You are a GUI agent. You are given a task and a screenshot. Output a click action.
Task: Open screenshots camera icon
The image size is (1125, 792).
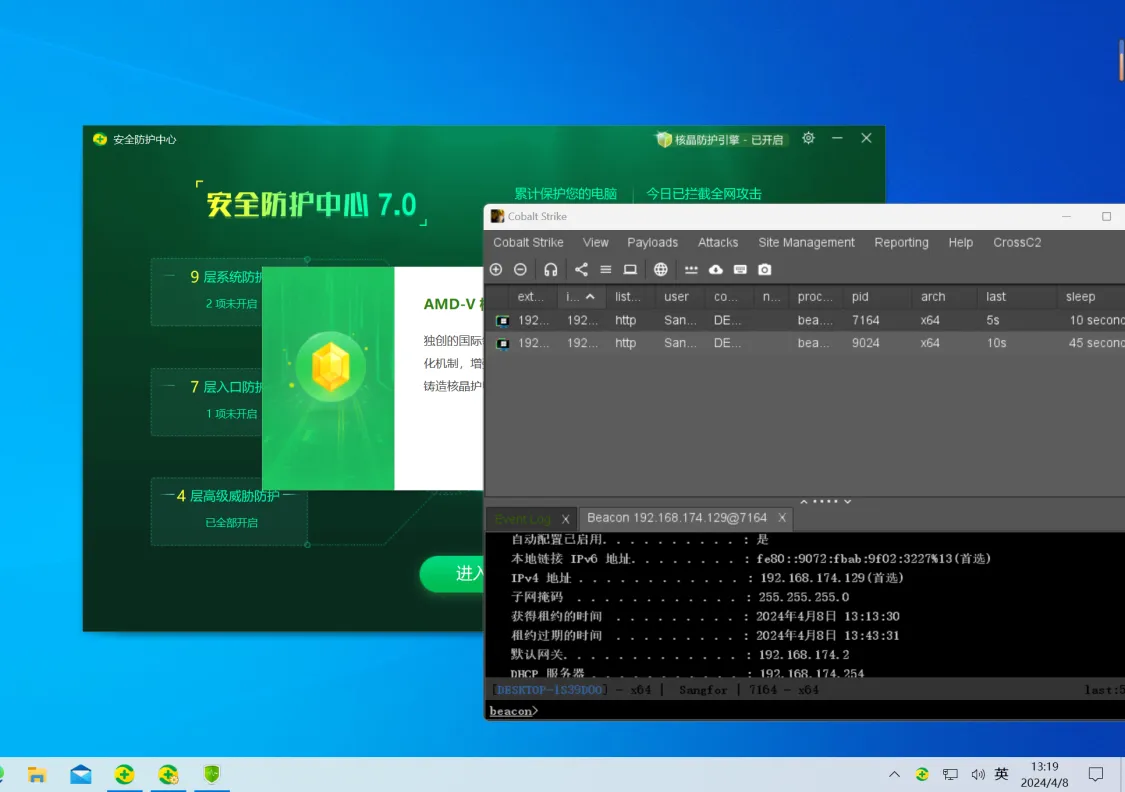coord(765,270)
